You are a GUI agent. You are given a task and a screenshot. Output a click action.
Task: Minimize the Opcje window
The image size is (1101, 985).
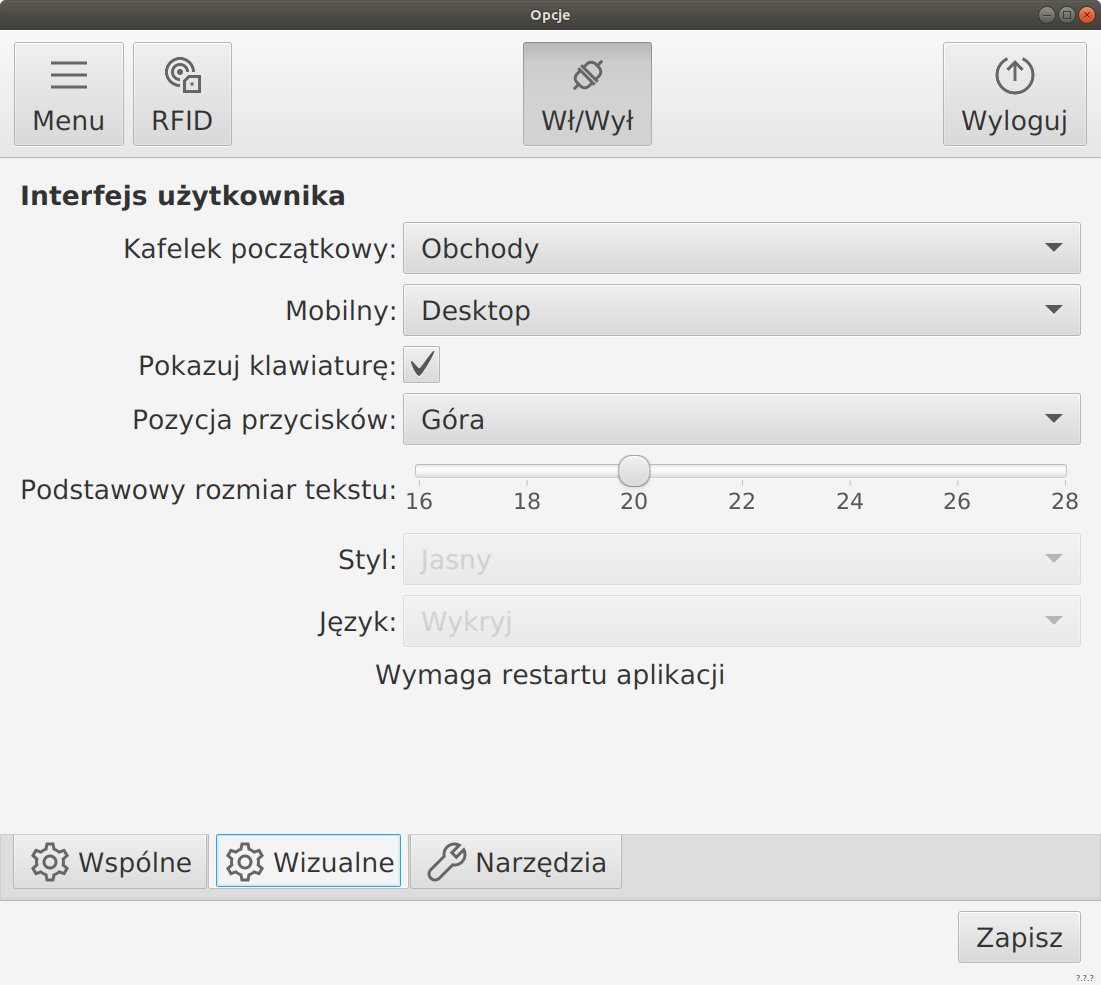point(1046,14)
